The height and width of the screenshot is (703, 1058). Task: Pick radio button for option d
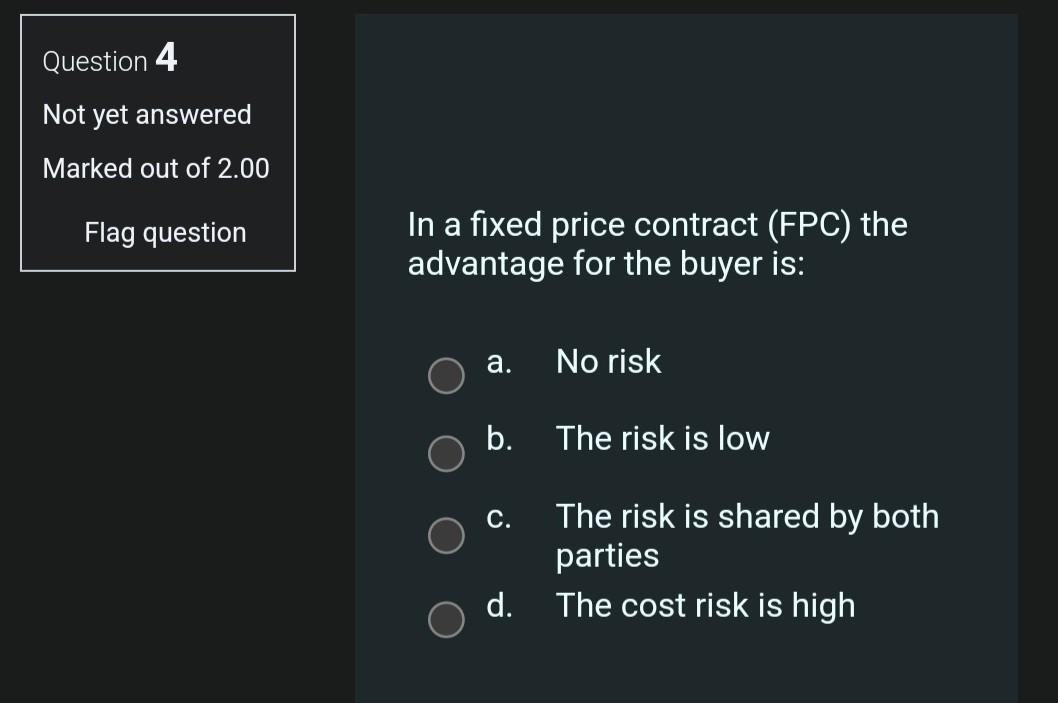pos(446,619)
